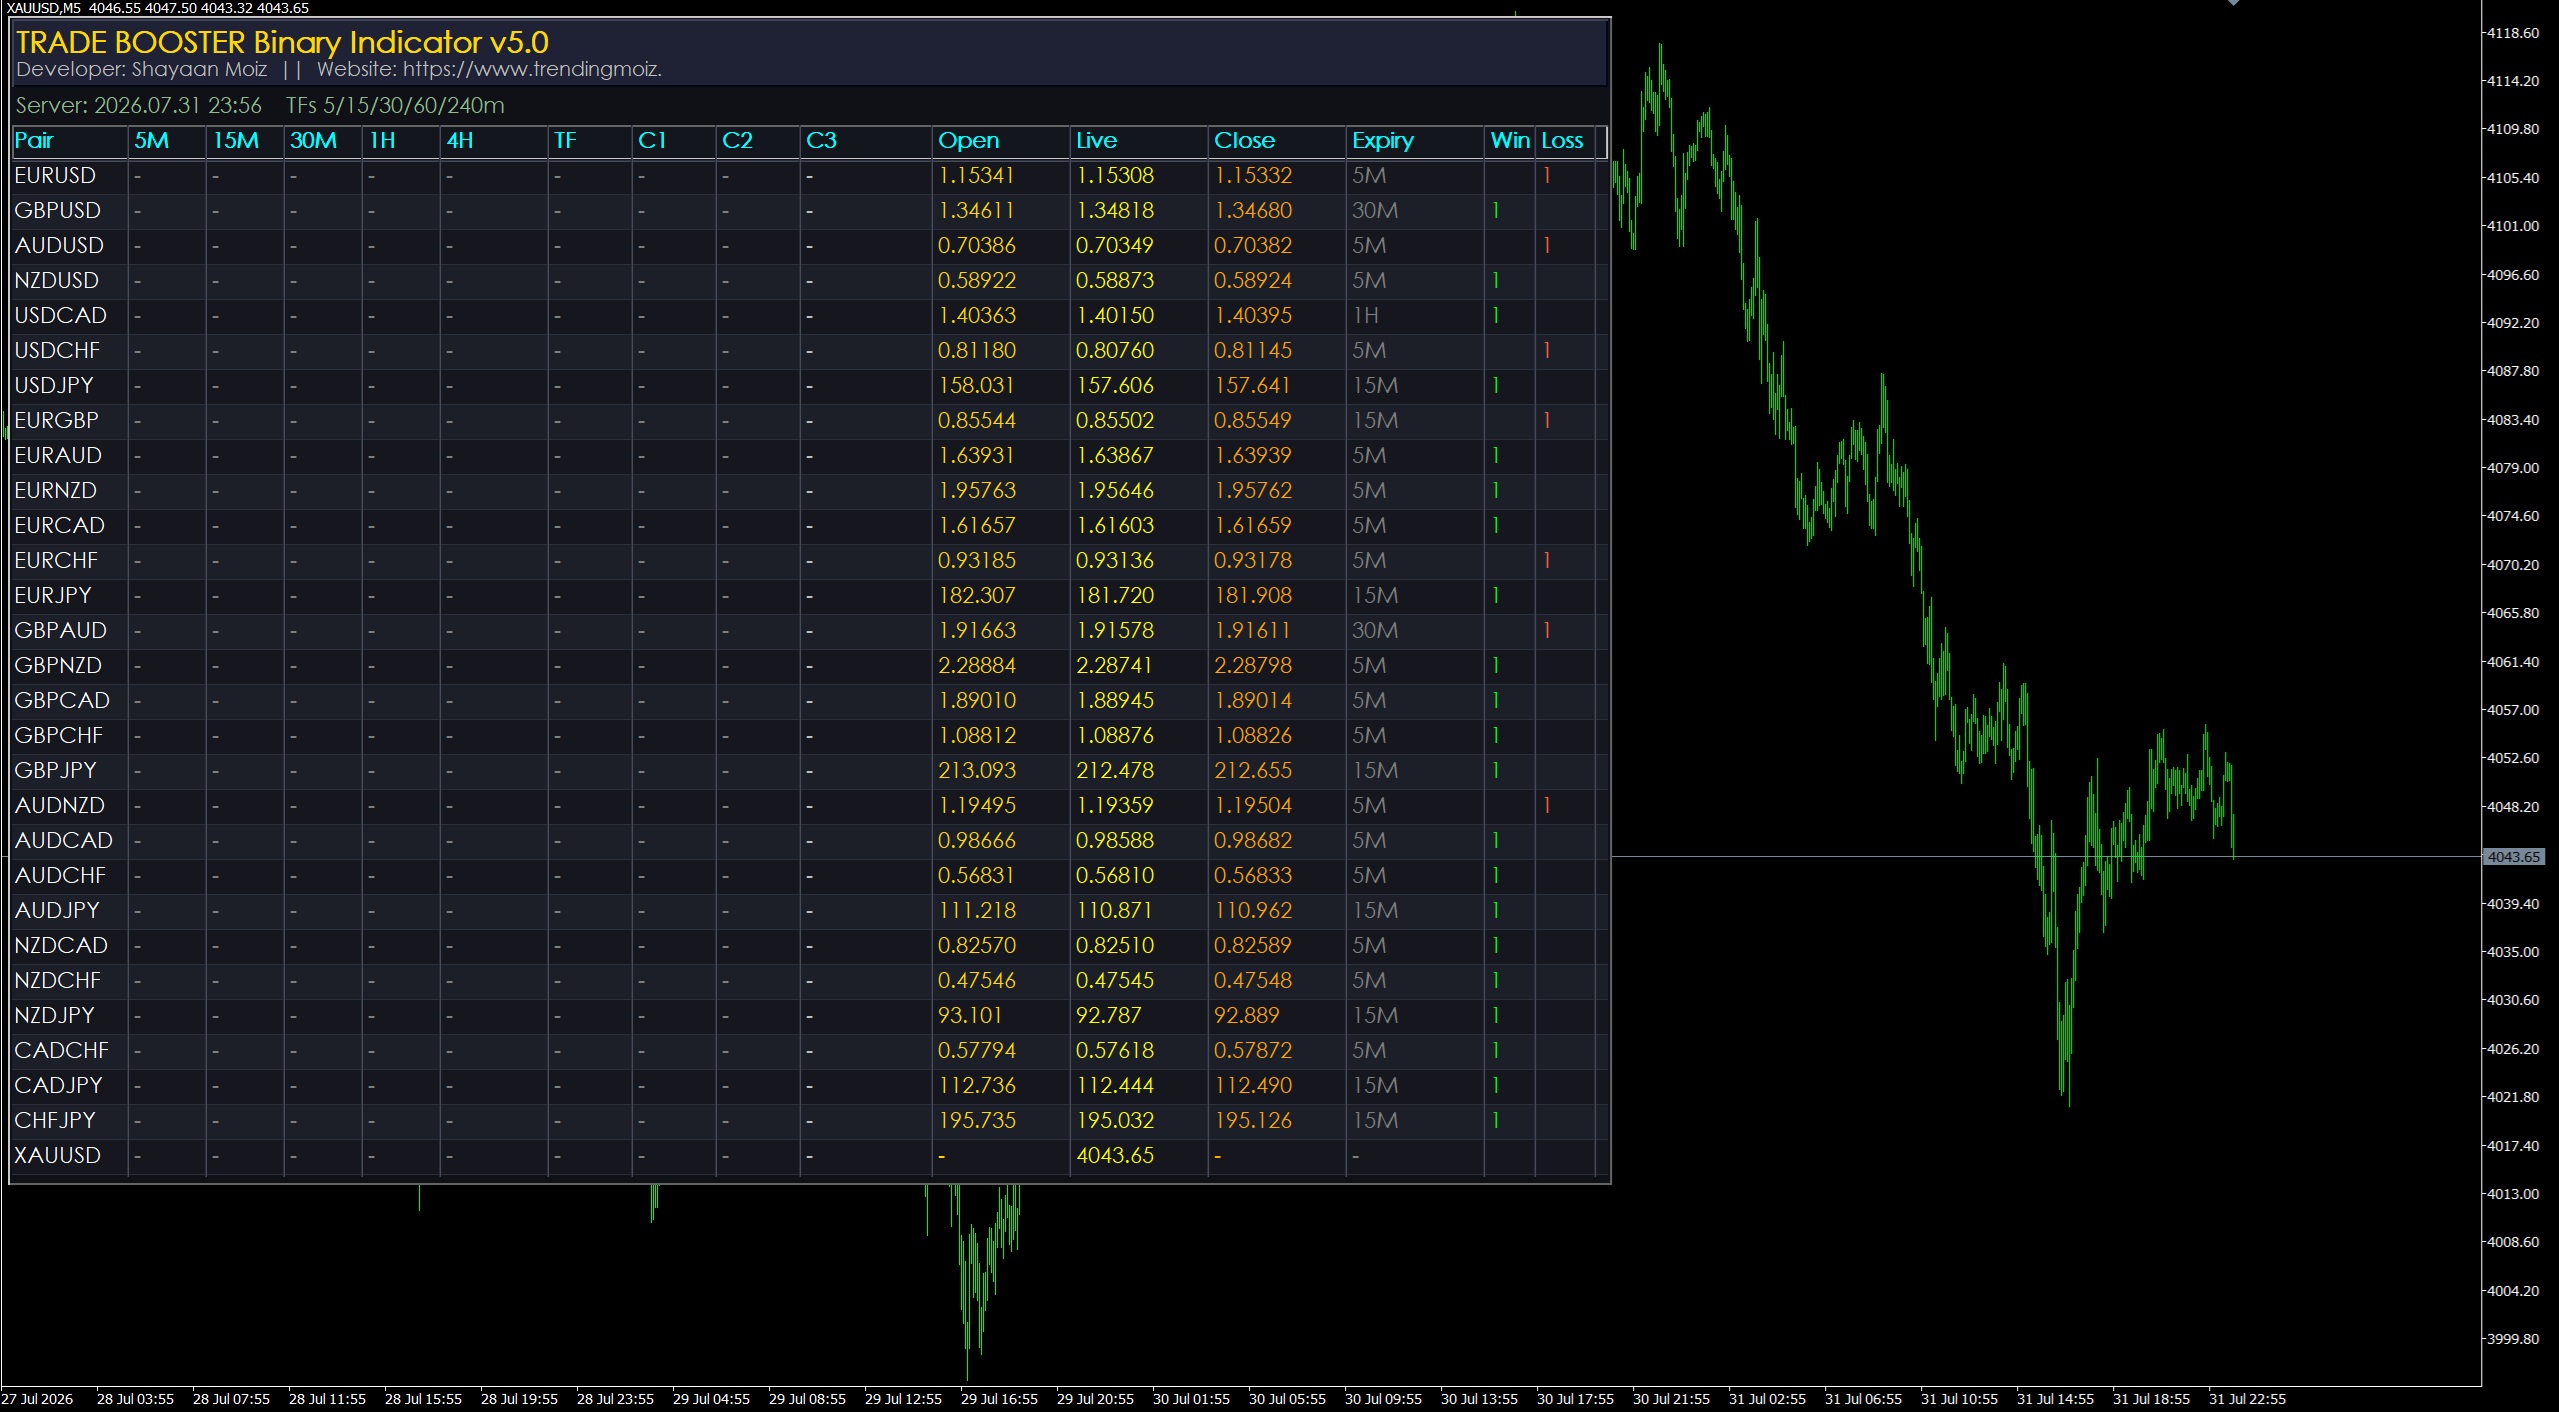Click the 5M column header
This screenshot has width=2559, height=1412.
pos(151,140)
